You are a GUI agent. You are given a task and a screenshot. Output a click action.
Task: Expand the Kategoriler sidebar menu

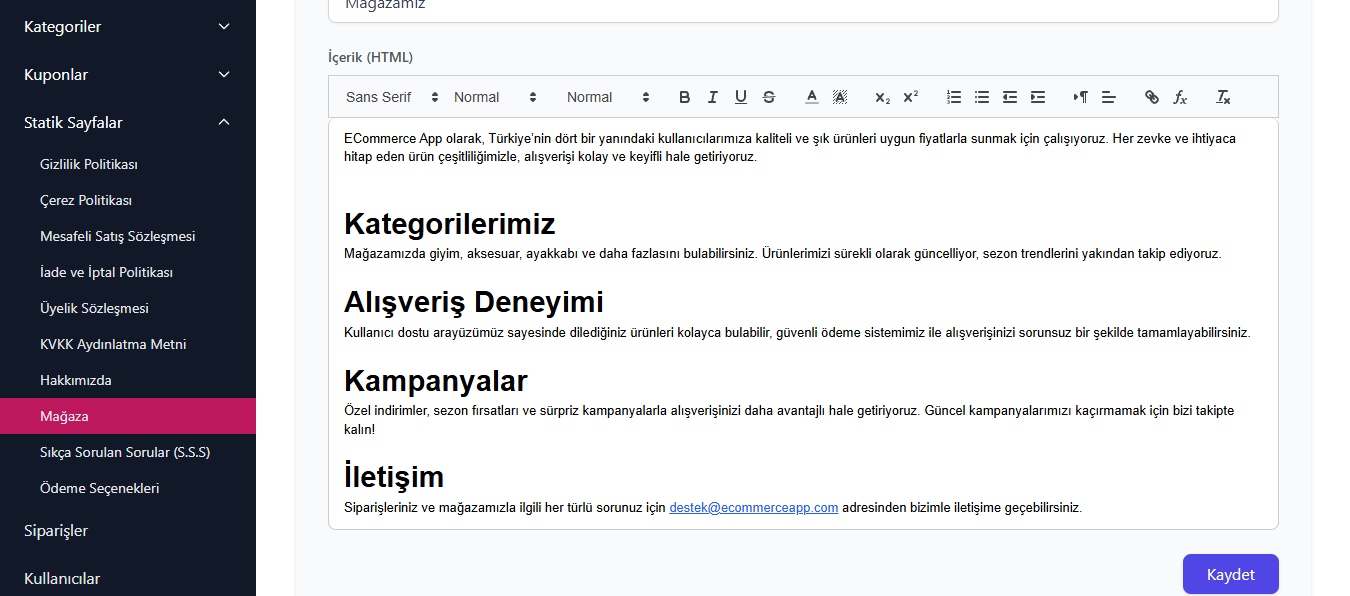tap(128, 26)
